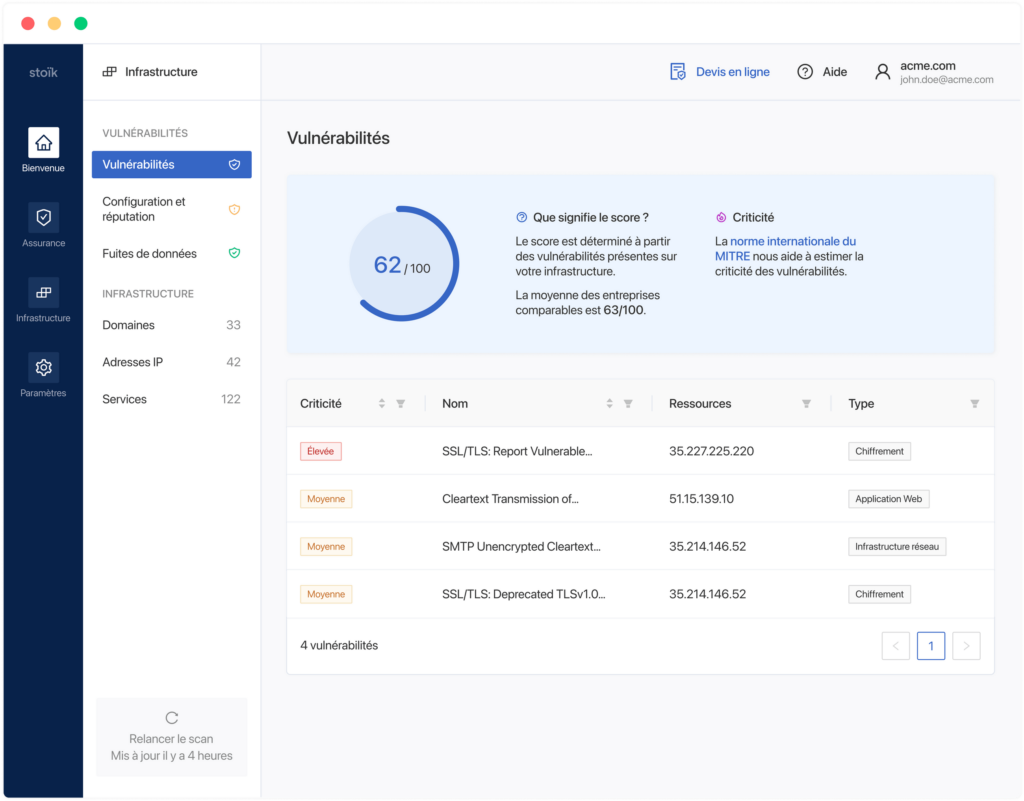Click the Moyenne badge of the Cleartext Transmission row
Screen dimensions: 1024x801
326,499
